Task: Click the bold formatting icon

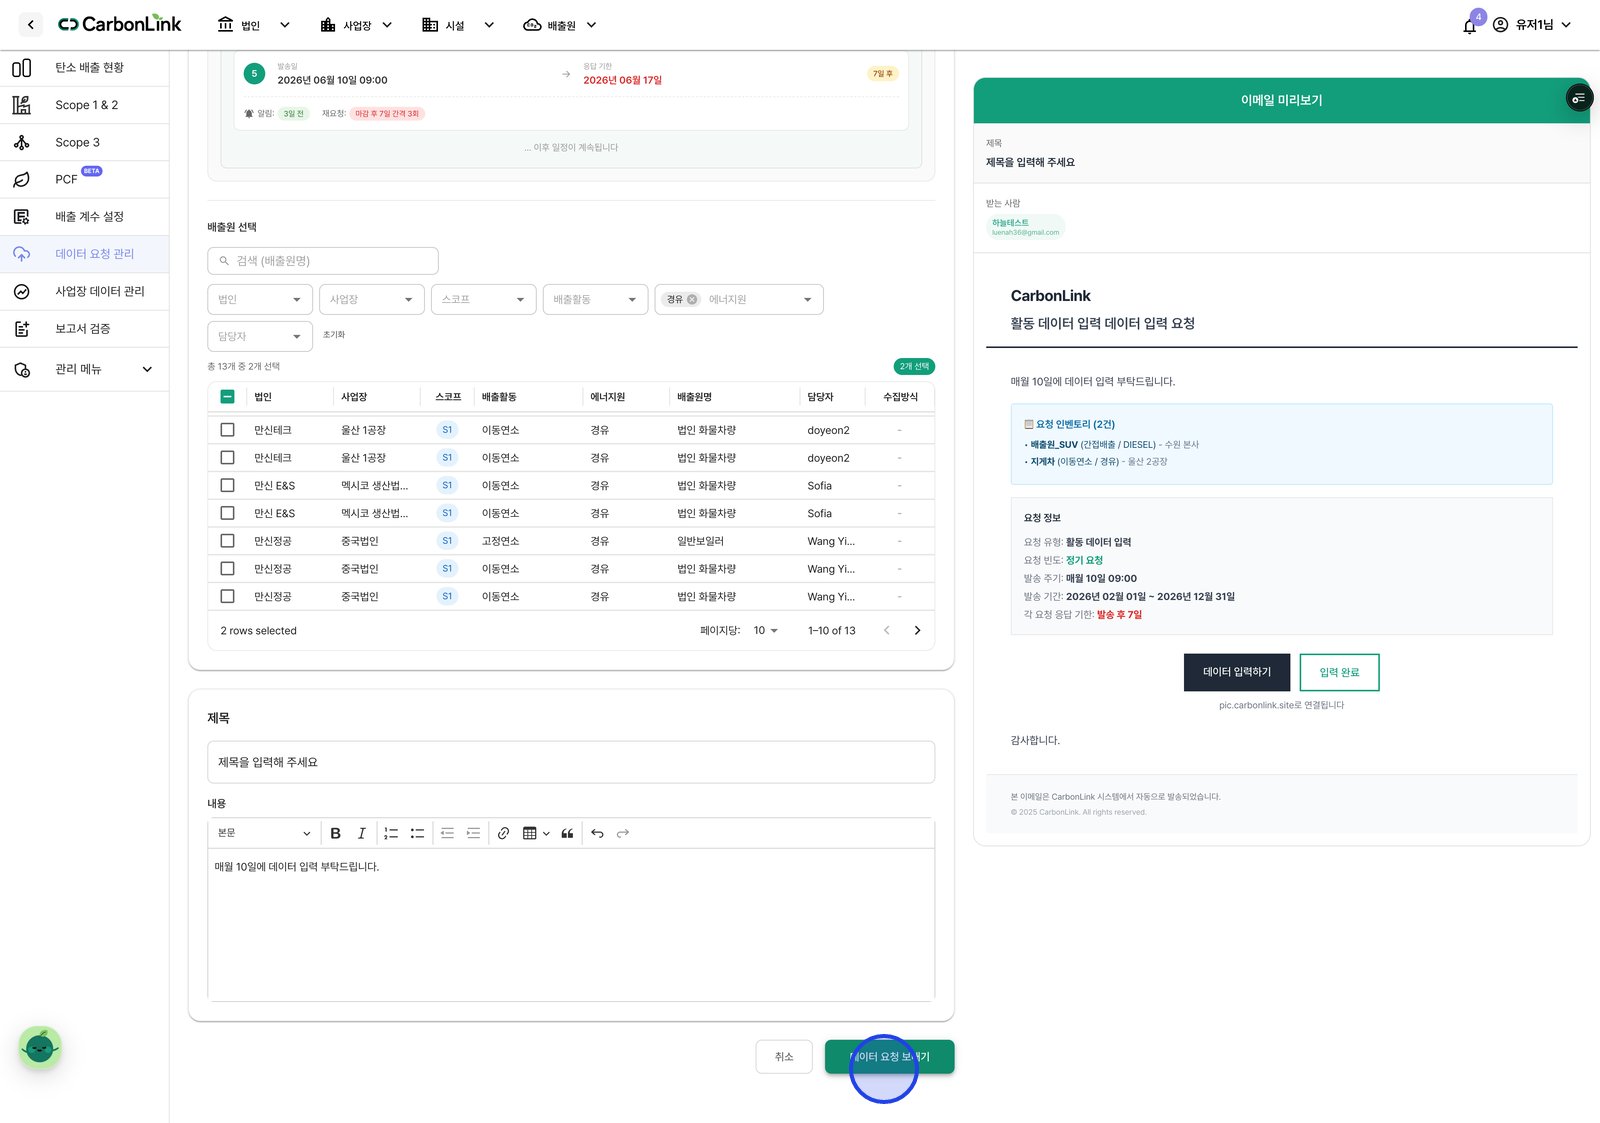Action: tap(336, 833)
